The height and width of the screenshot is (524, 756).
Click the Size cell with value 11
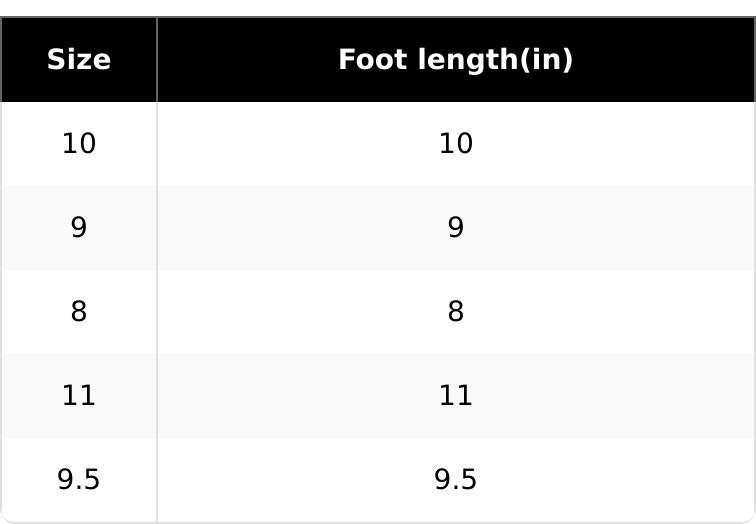tap(79, 396)
